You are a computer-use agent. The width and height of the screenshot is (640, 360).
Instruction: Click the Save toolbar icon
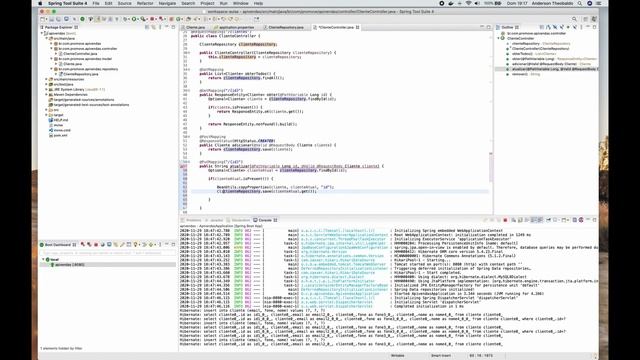52,19
